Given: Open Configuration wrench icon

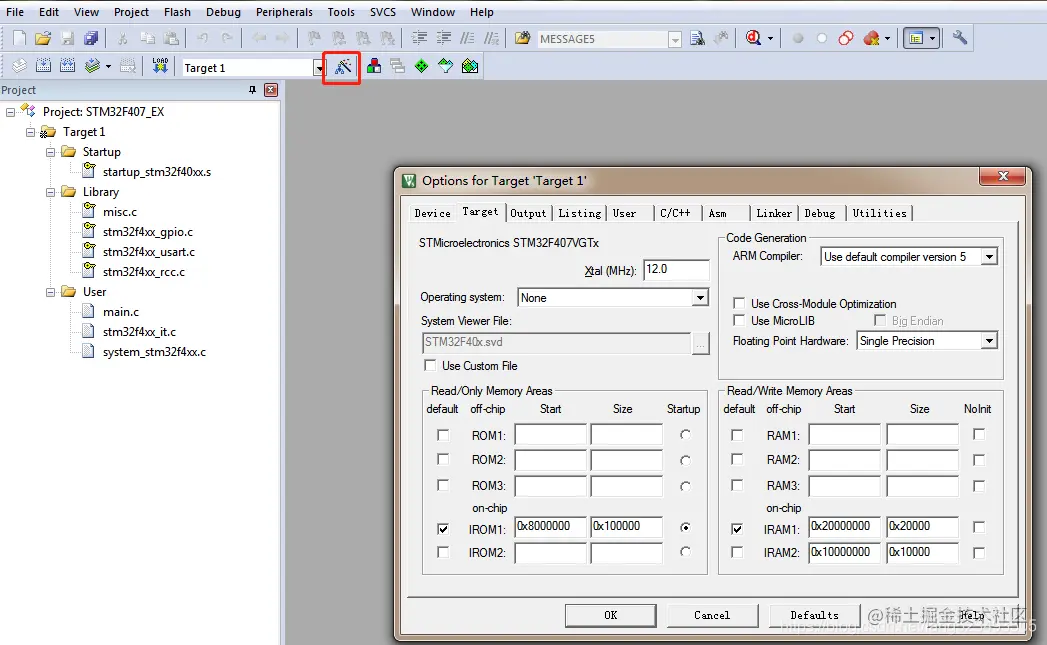Looking at the screenshot, I should tap(960, 38).
